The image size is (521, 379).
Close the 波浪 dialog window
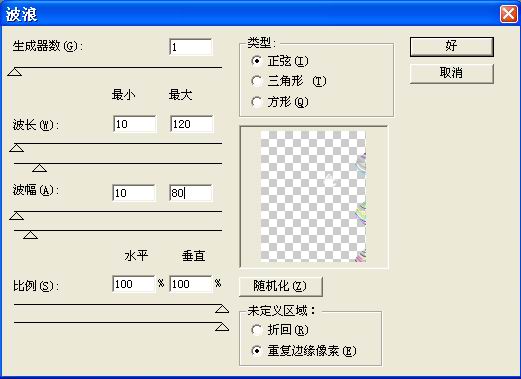tap(509, 14)
